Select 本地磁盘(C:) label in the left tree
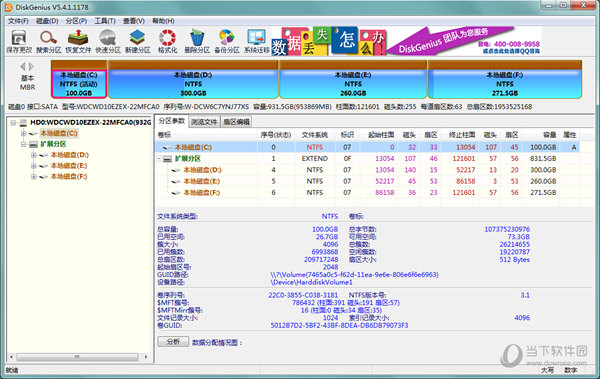Image resolution: width=600 pixels, height=379 pixels. [x=59, y=134]
